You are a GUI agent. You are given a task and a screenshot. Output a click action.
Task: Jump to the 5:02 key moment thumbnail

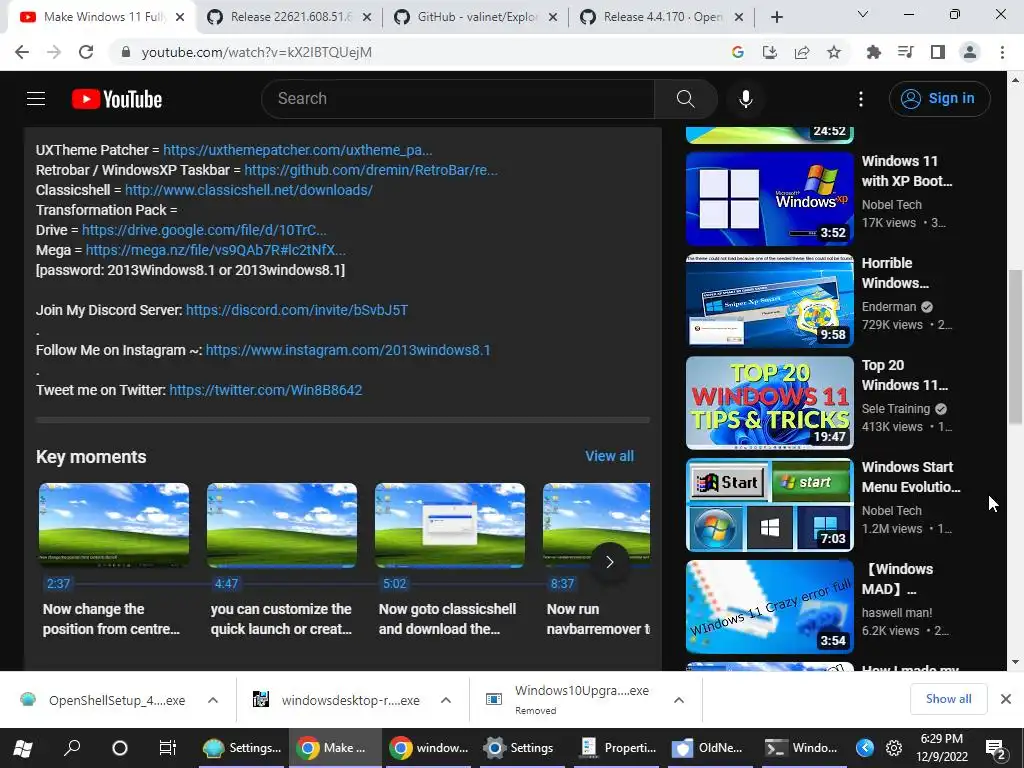click(x=450, y=525)
